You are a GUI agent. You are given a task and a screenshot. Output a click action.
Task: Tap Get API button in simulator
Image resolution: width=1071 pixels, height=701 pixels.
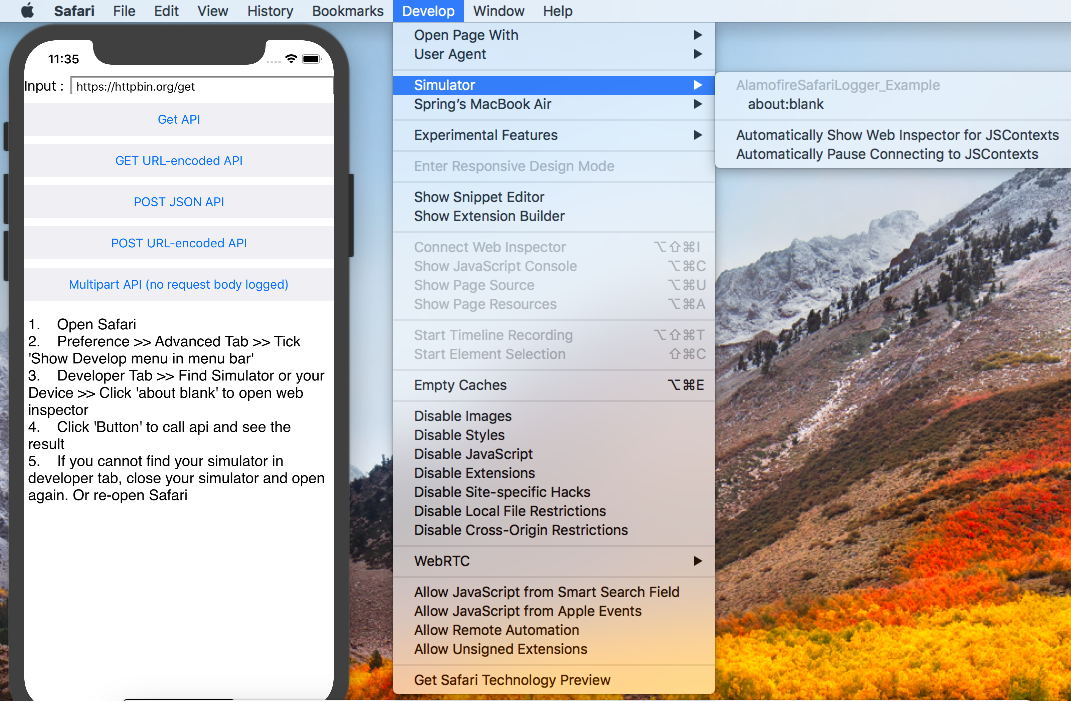[x=179, y=120]
